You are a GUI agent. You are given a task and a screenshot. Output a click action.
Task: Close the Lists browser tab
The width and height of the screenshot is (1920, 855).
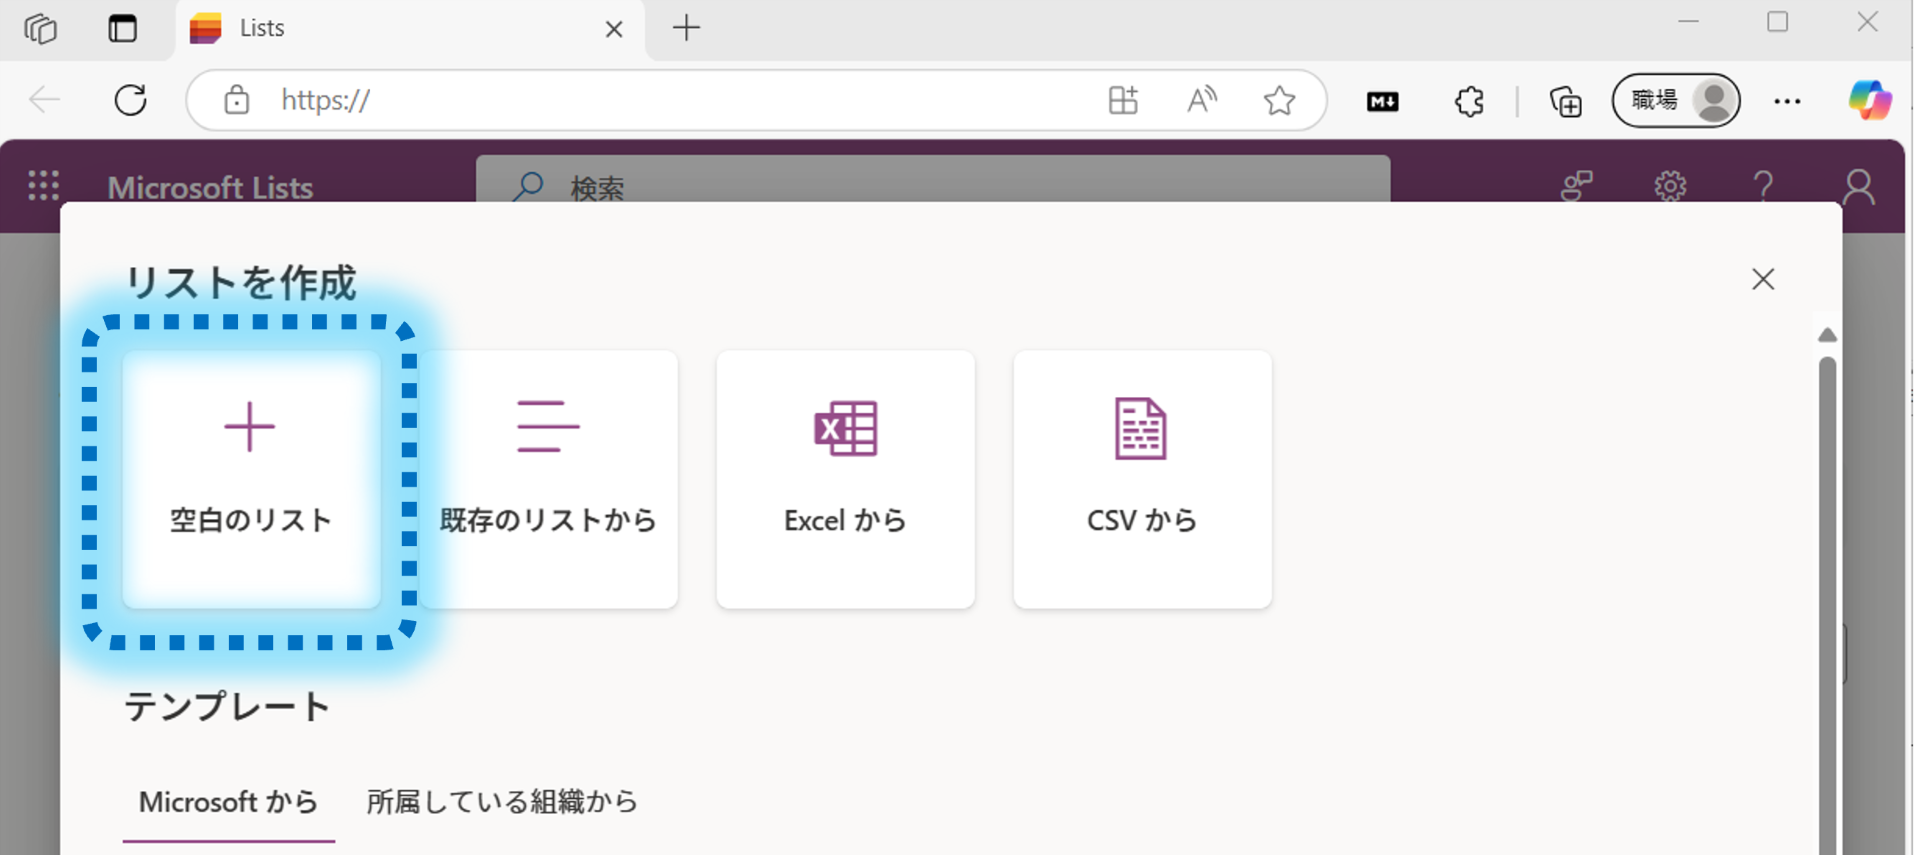point(614,29)
